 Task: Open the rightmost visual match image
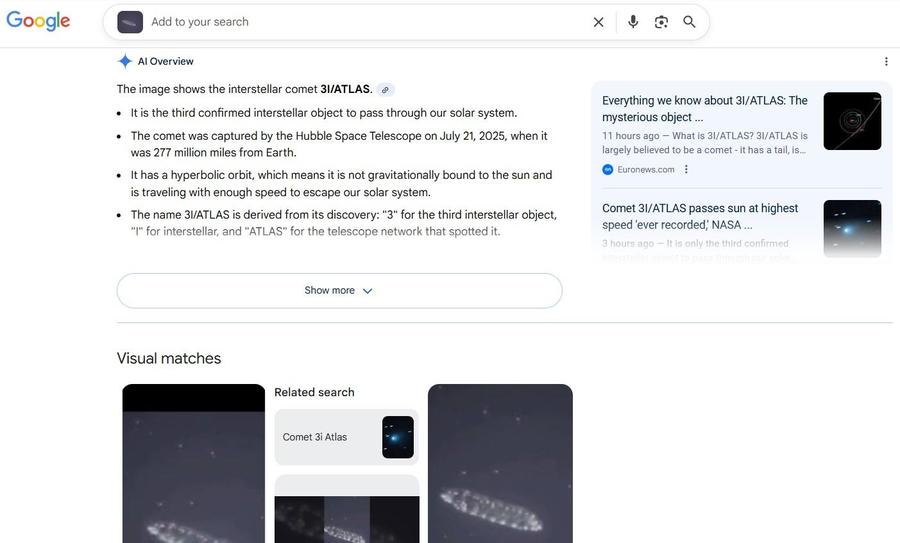coord(500,464)
